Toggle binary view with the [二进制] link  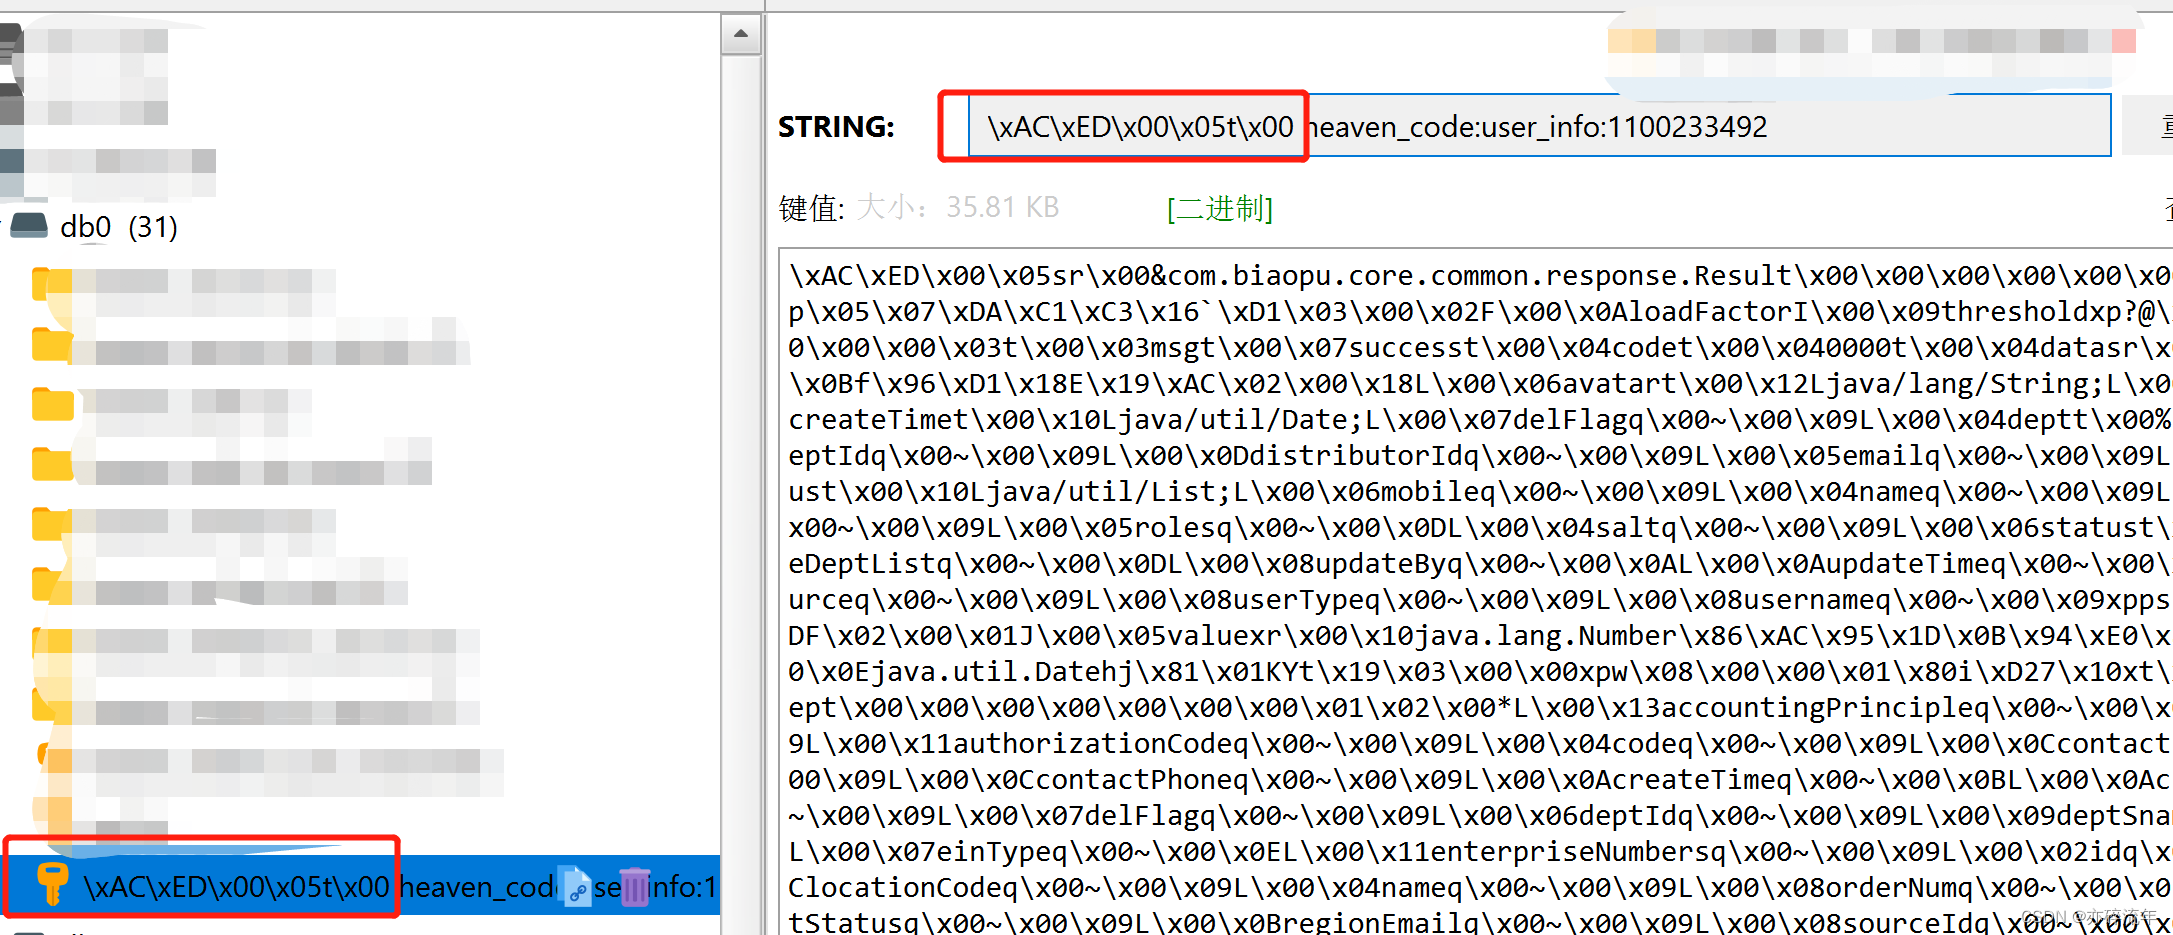click(x=1218, y=209)
